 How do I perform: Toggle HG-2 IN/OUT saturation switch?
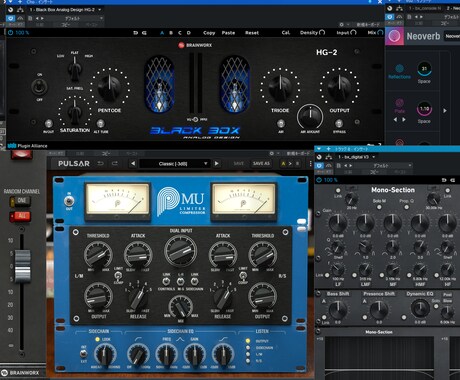point(49,124)
